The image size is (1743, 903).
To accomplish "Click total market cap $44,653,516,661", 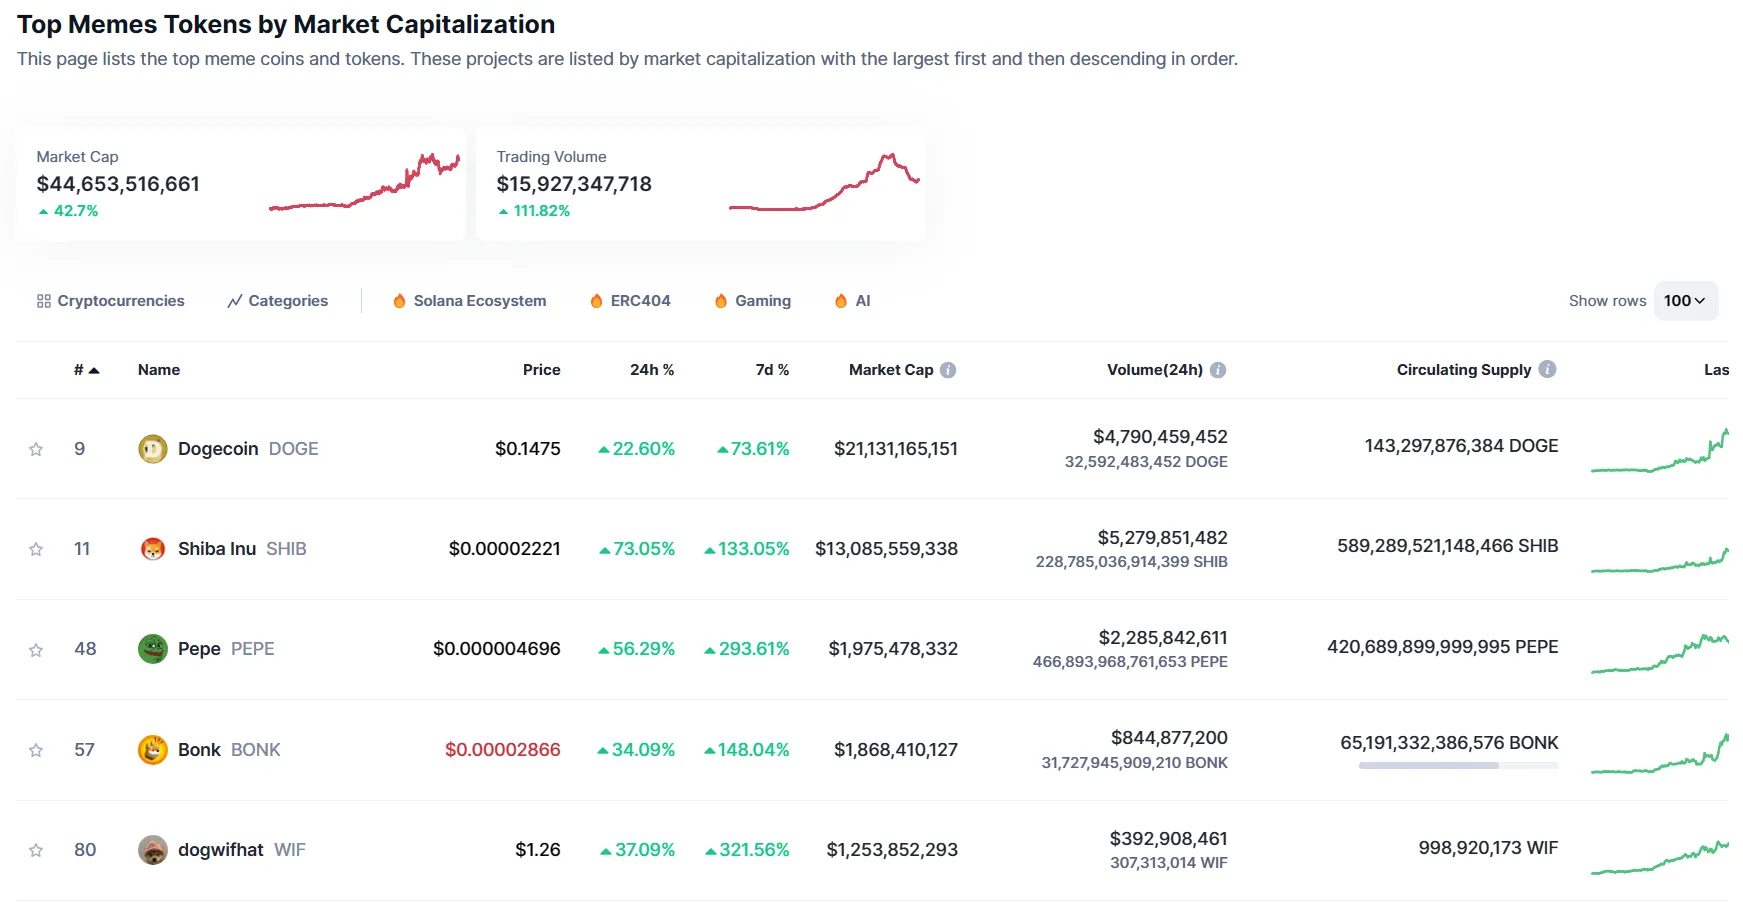I will click(118, 184).
